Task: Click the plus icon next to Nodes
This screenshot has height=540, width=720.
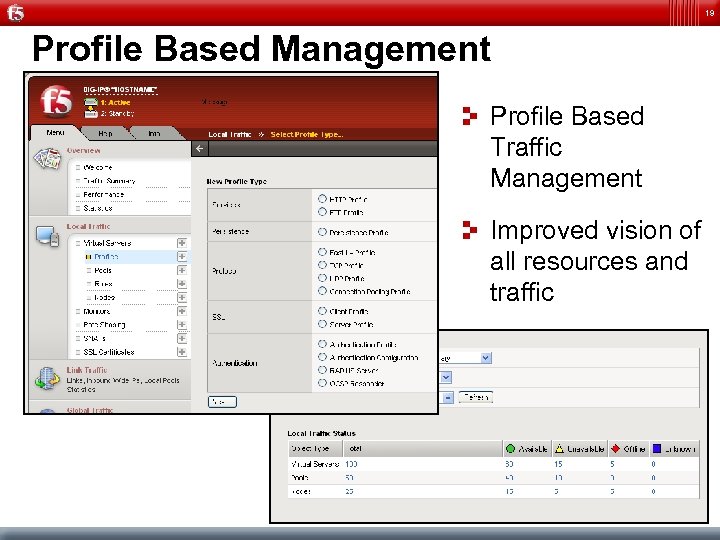Action: [182, 298]
